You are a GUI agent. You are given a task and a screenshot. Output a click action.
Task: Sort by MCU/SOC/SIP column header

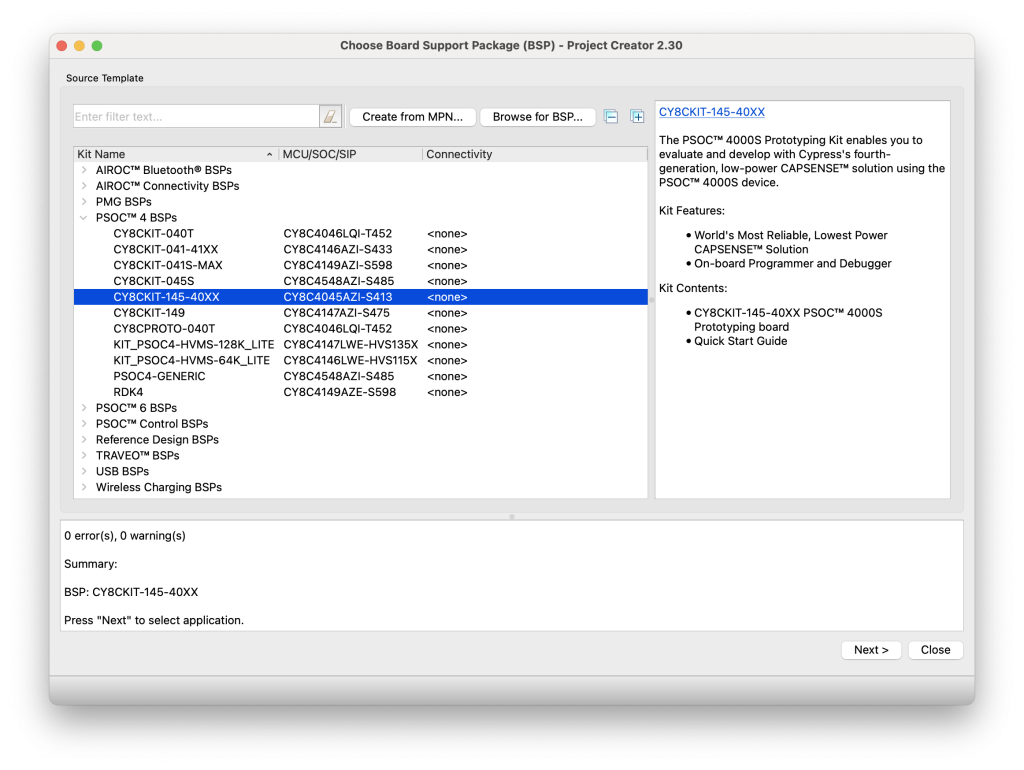click(350, 154)
